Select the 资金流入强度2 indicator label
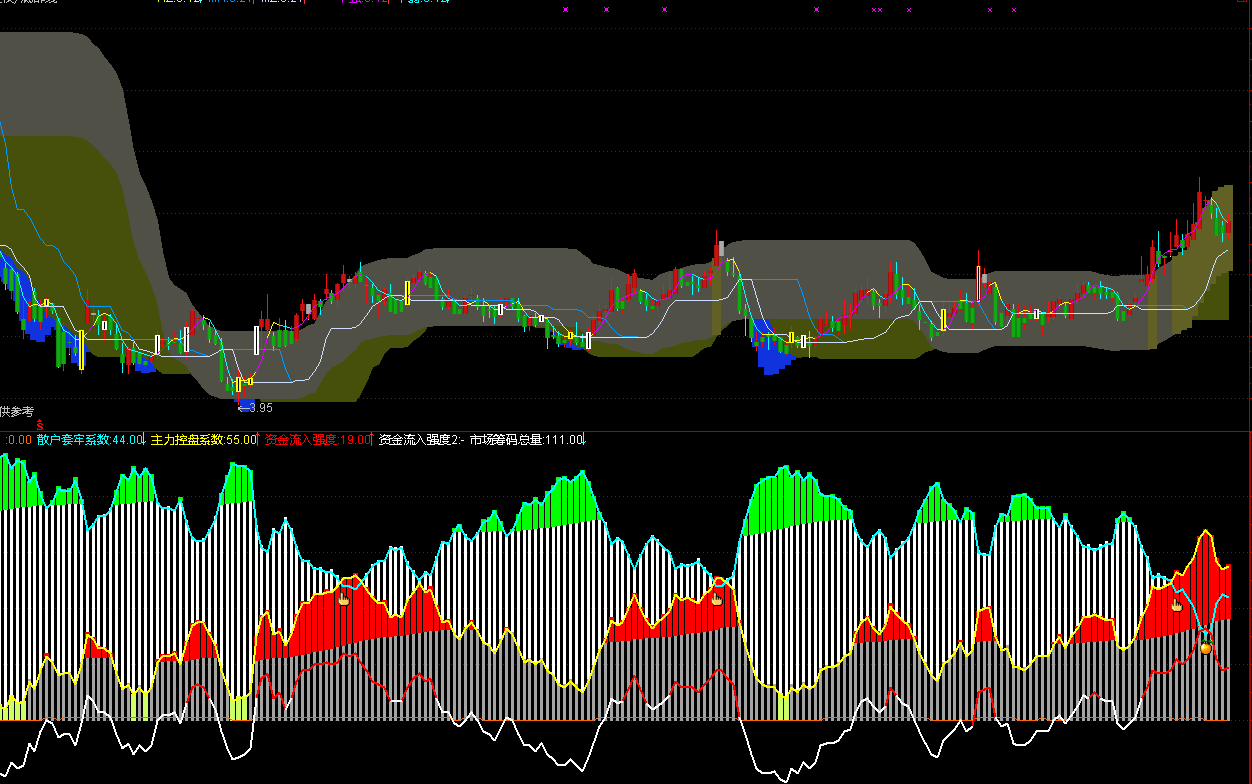Screen dimensions: 1252x784 (420, 439)
